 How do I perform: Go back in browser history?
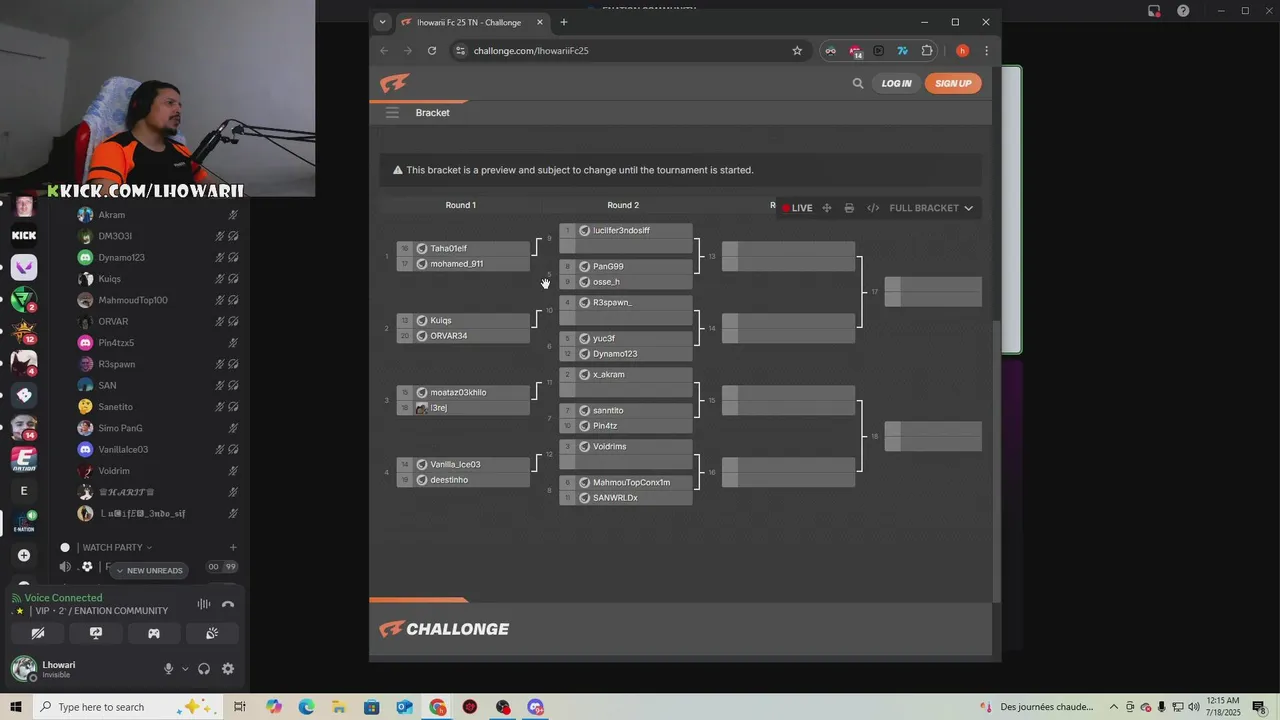click(x=384, y=51)
